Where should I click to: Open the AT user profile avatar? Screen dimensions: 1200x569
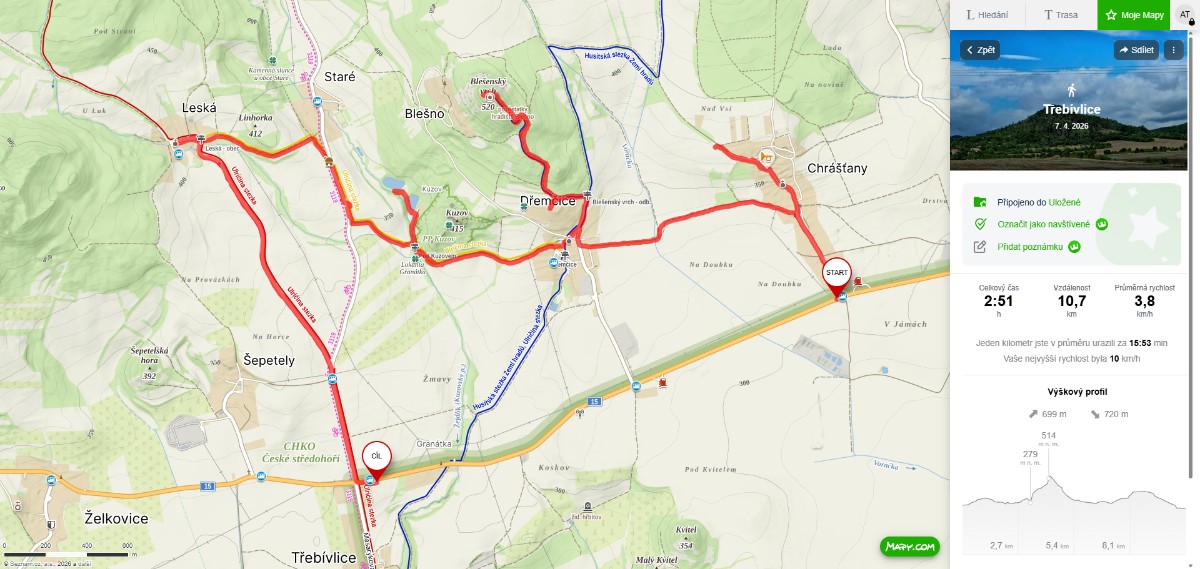coord(1185,15)
